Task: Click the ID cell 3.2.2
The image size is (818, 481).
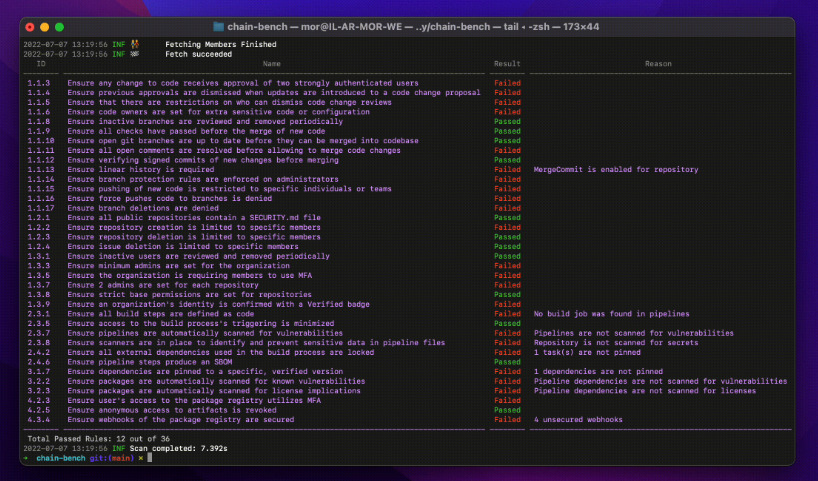Action: coord(39,381)
